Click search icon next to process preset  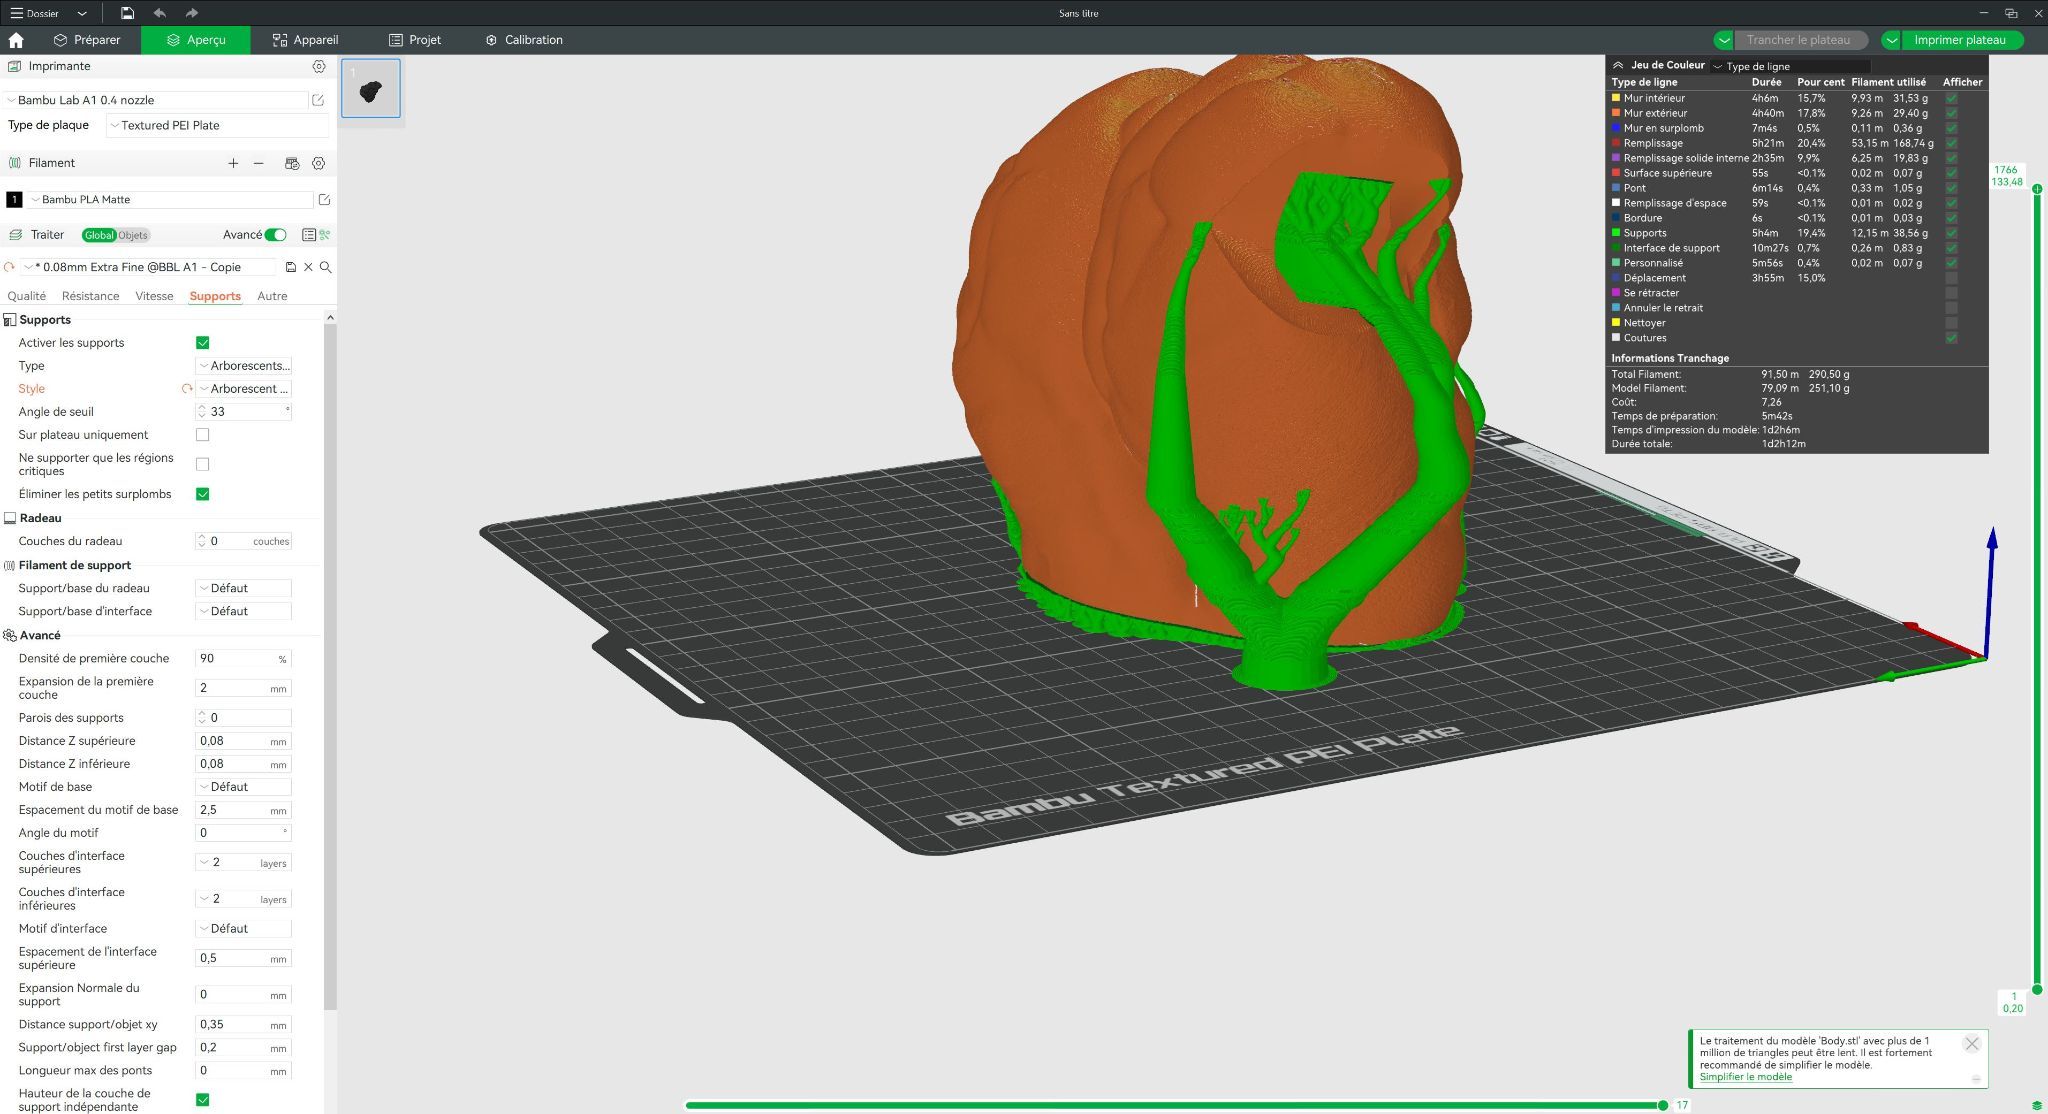click(326, 267)
